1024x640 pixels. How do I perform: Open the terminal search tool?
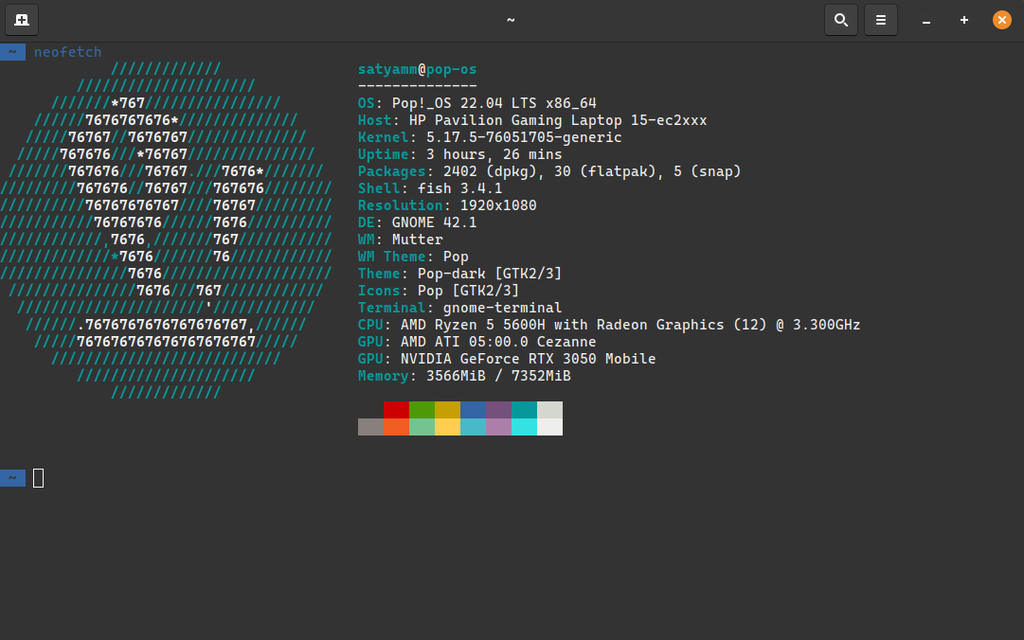pyautogui.click(x=841, y=20)
